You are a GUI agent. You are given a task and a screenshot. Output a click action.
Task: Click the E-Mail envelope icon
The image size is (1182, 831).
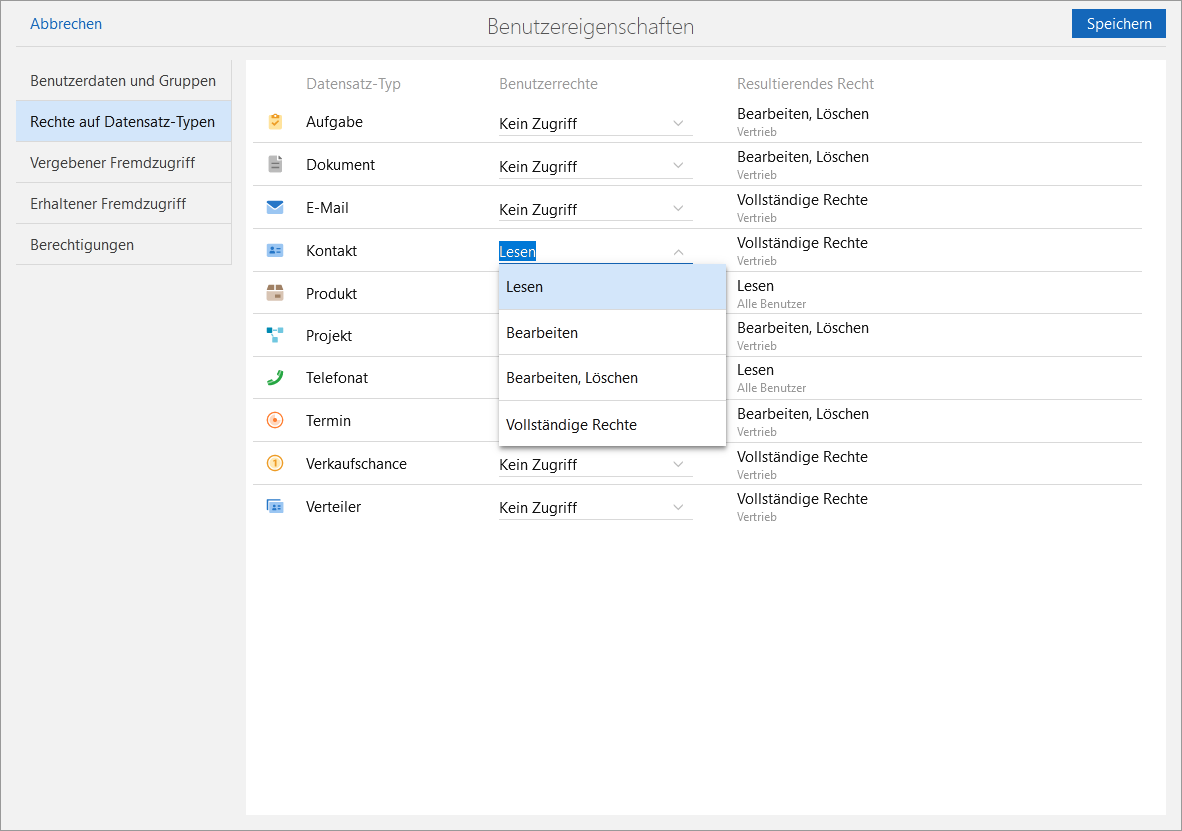coord(275,208)
